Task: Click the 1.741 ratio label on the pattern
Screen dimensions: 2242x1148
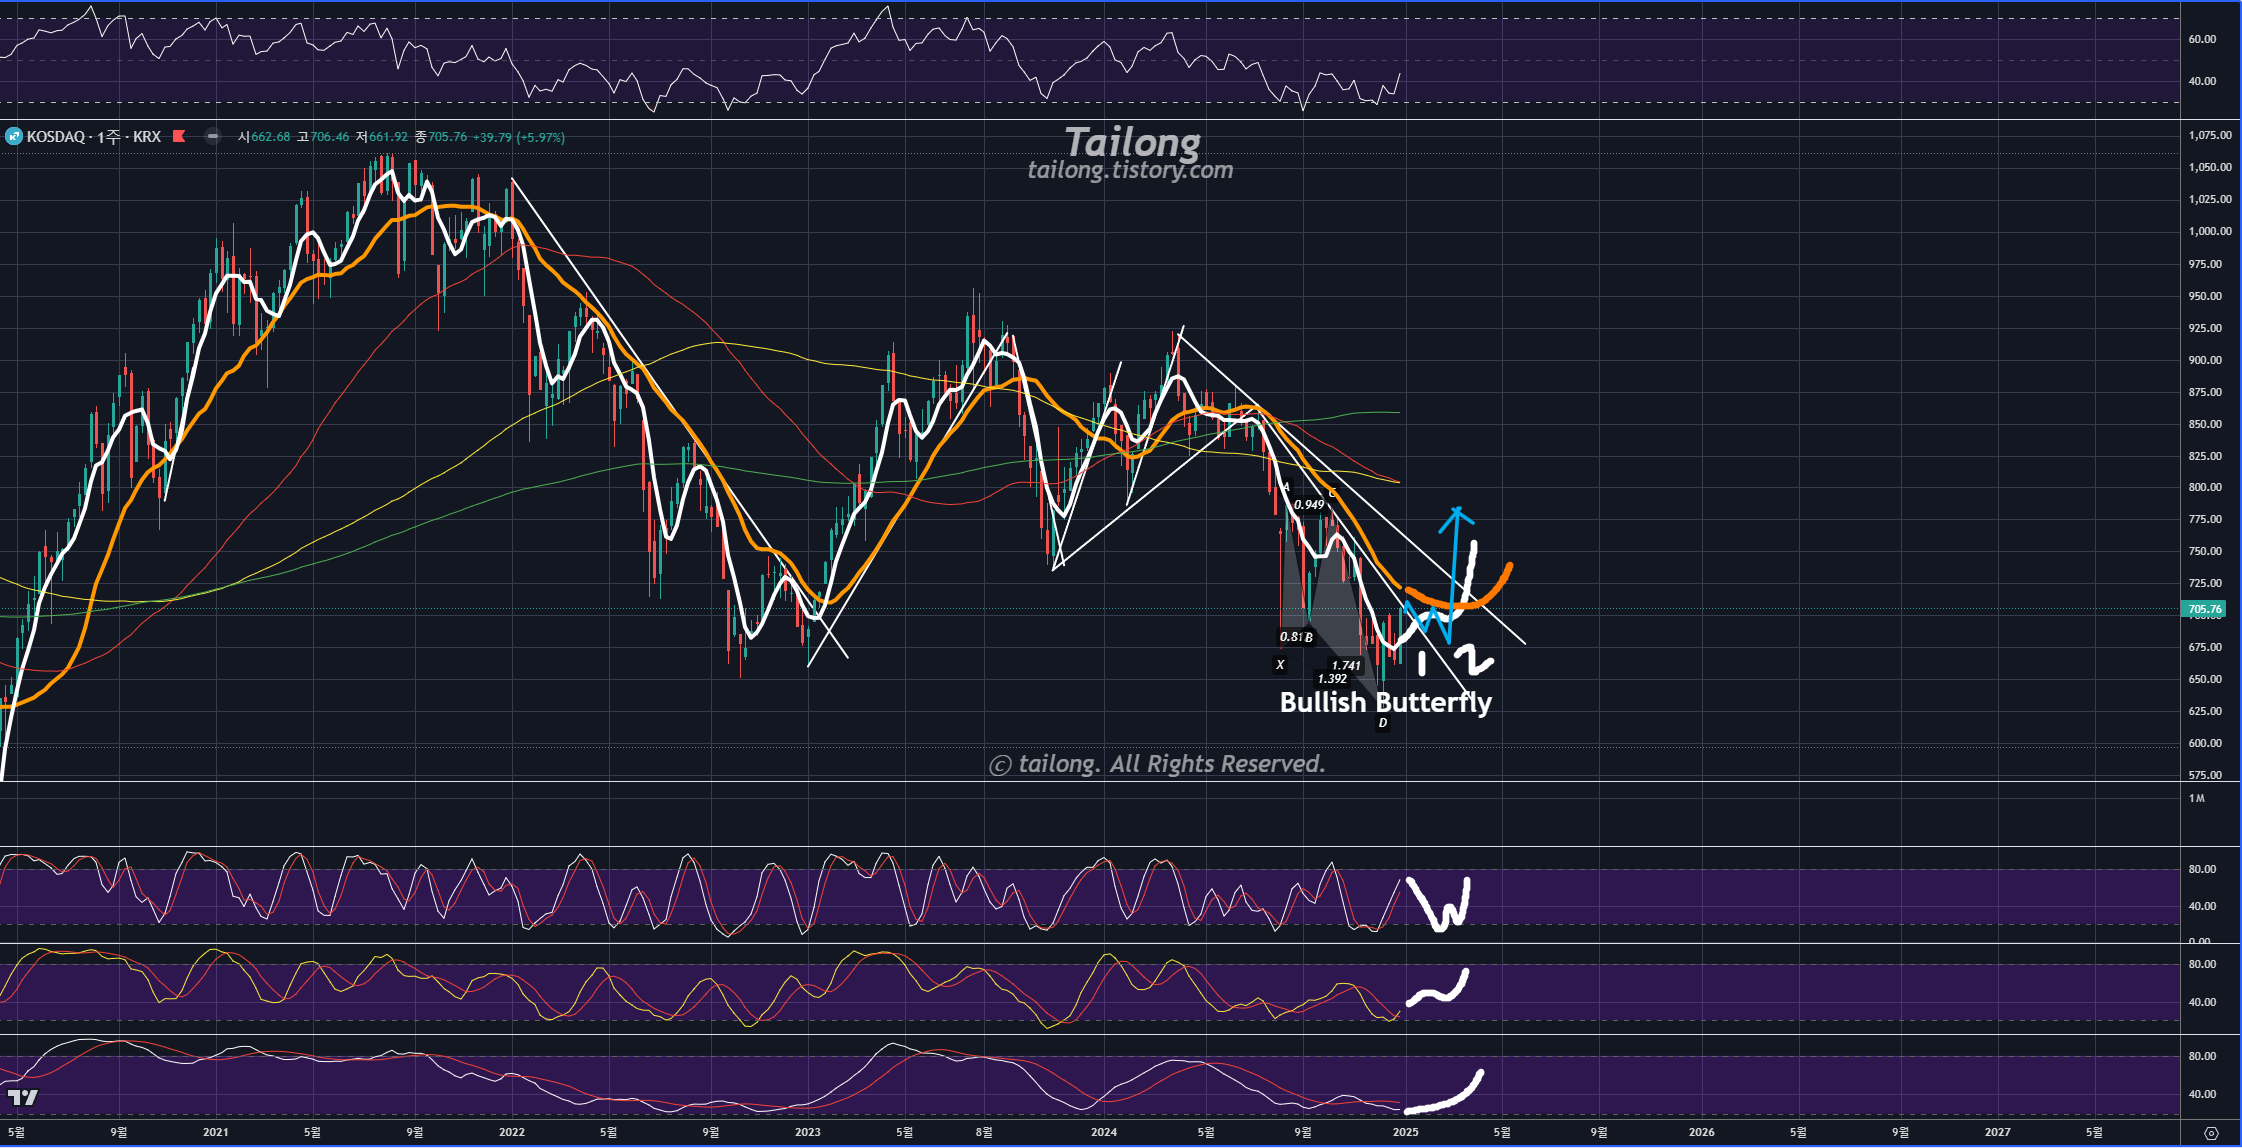Action: [x=1346, y=665]
